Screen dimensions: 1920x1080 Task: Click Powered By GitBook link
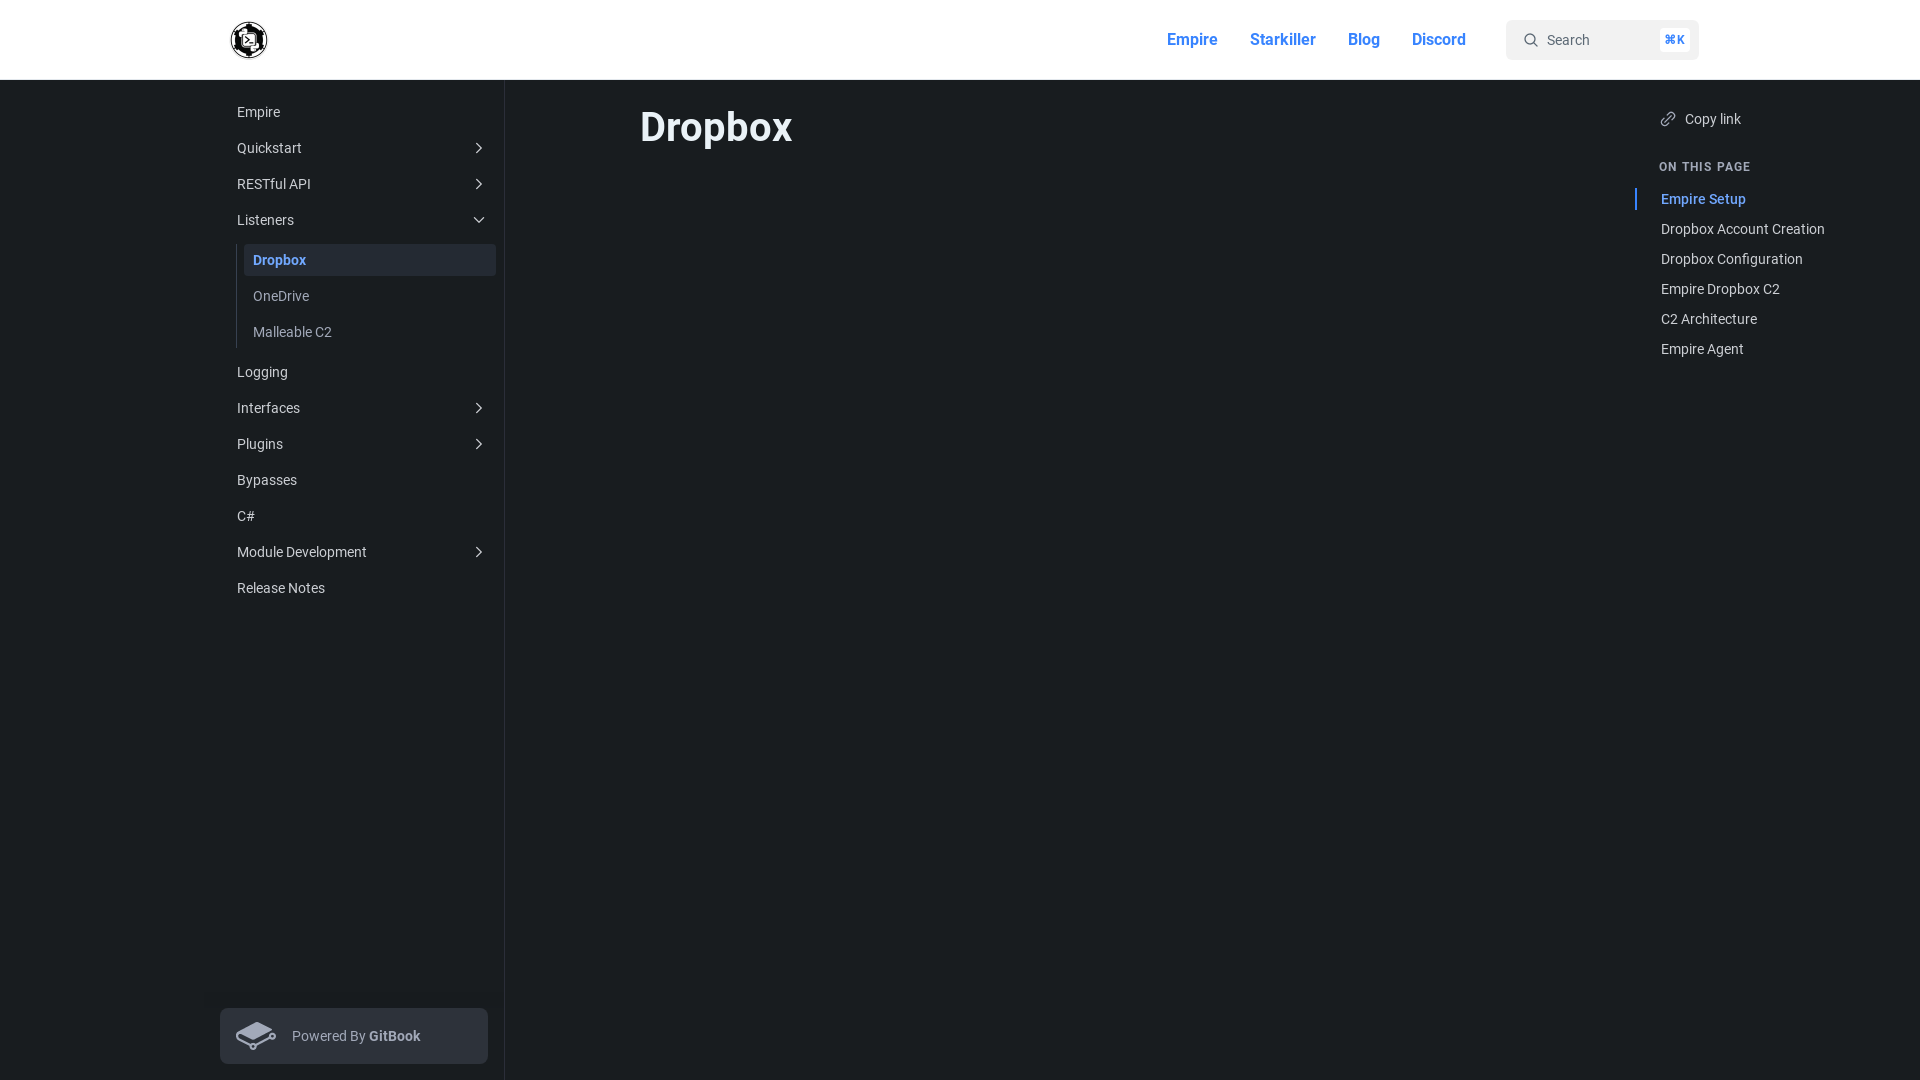point(354,1036)
